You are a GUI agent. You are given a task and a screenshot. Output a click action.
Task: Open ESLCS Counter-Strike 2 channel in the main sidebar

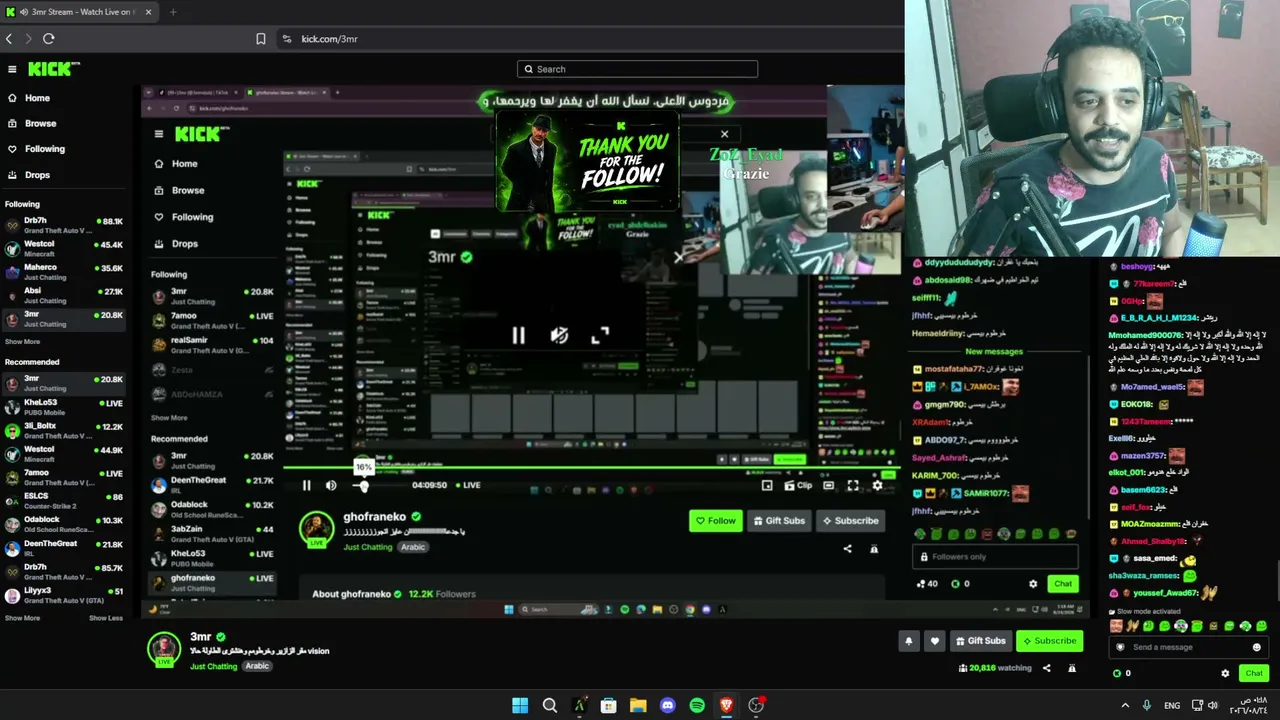(65, 501)
